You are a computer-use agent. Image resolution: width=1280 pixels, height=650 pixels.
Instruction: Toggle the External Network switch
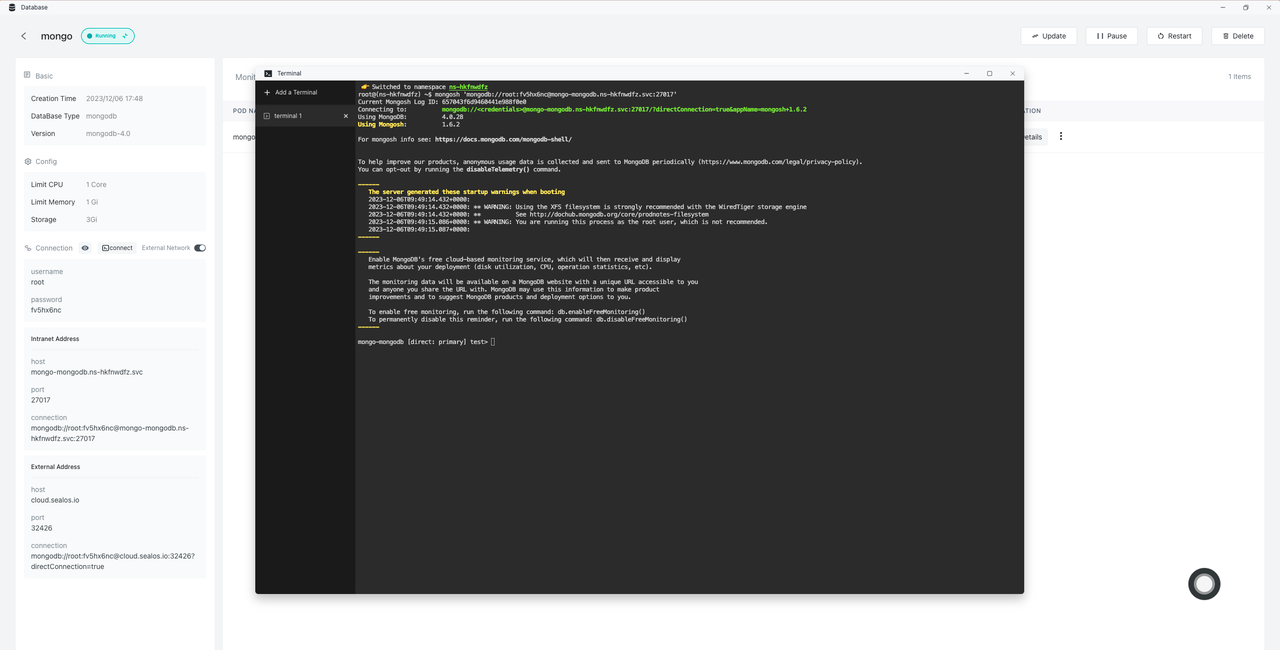click(x=200, y=248)
